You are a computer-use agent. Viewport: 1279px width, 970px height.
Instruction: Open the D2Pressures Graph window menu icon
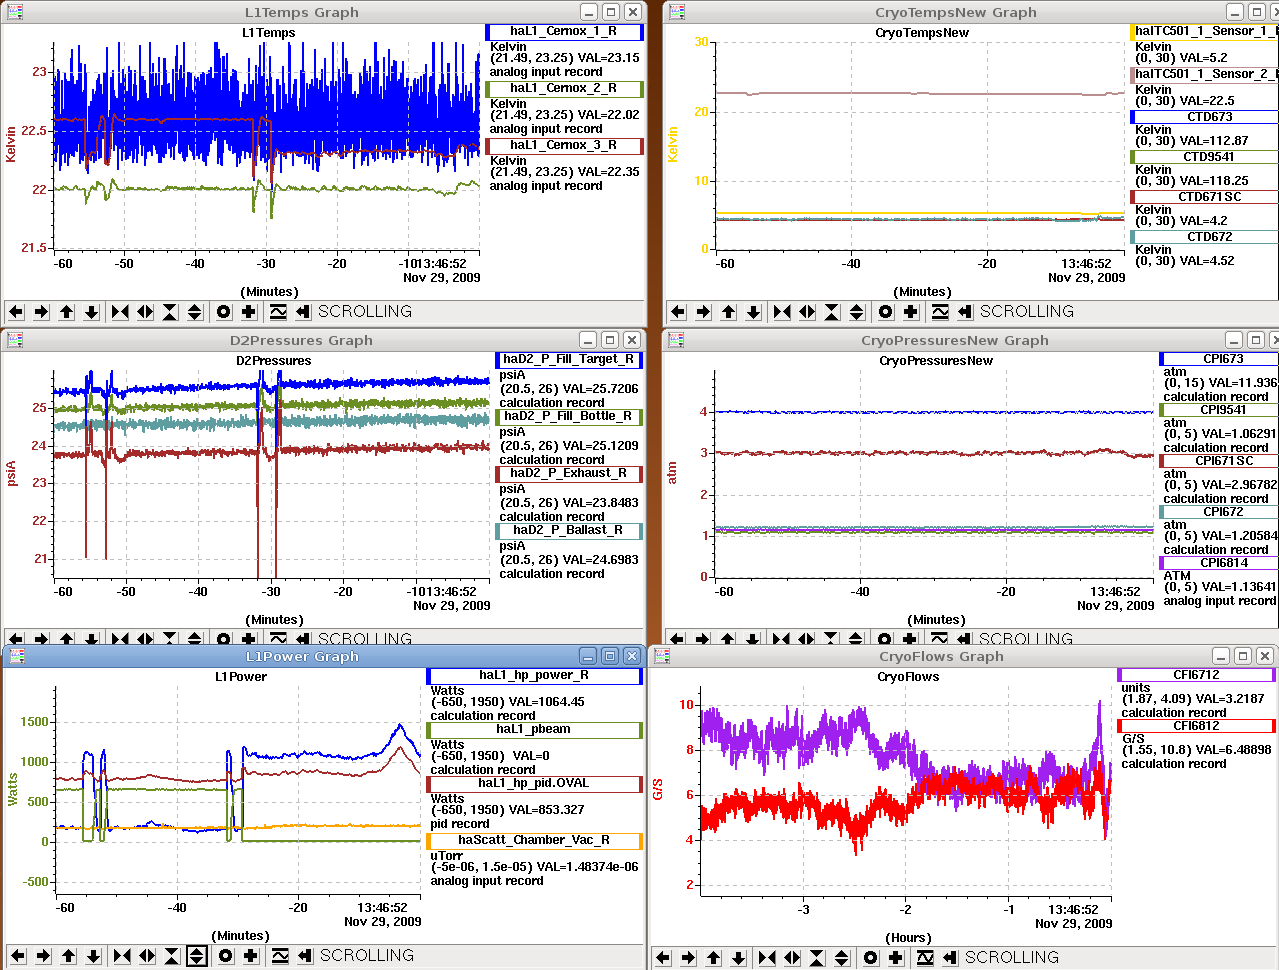click(x=15, y=340)
